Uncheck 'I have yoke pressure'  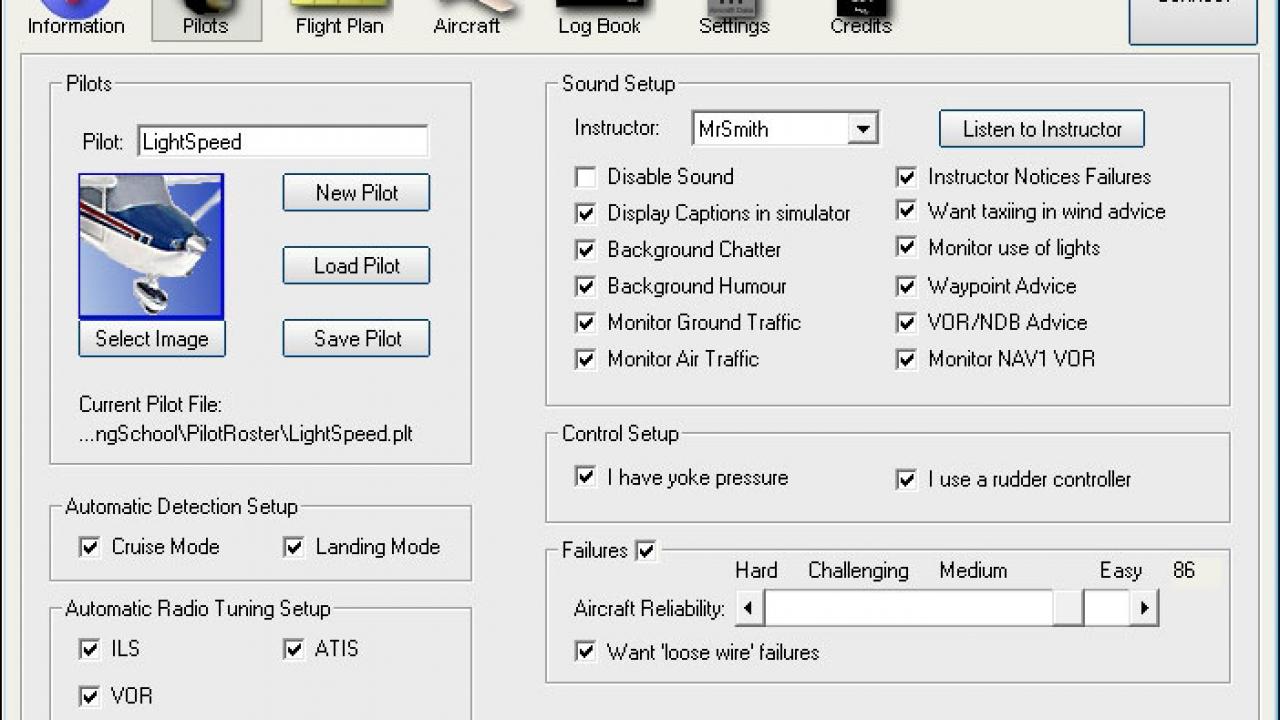coord(586,478)
